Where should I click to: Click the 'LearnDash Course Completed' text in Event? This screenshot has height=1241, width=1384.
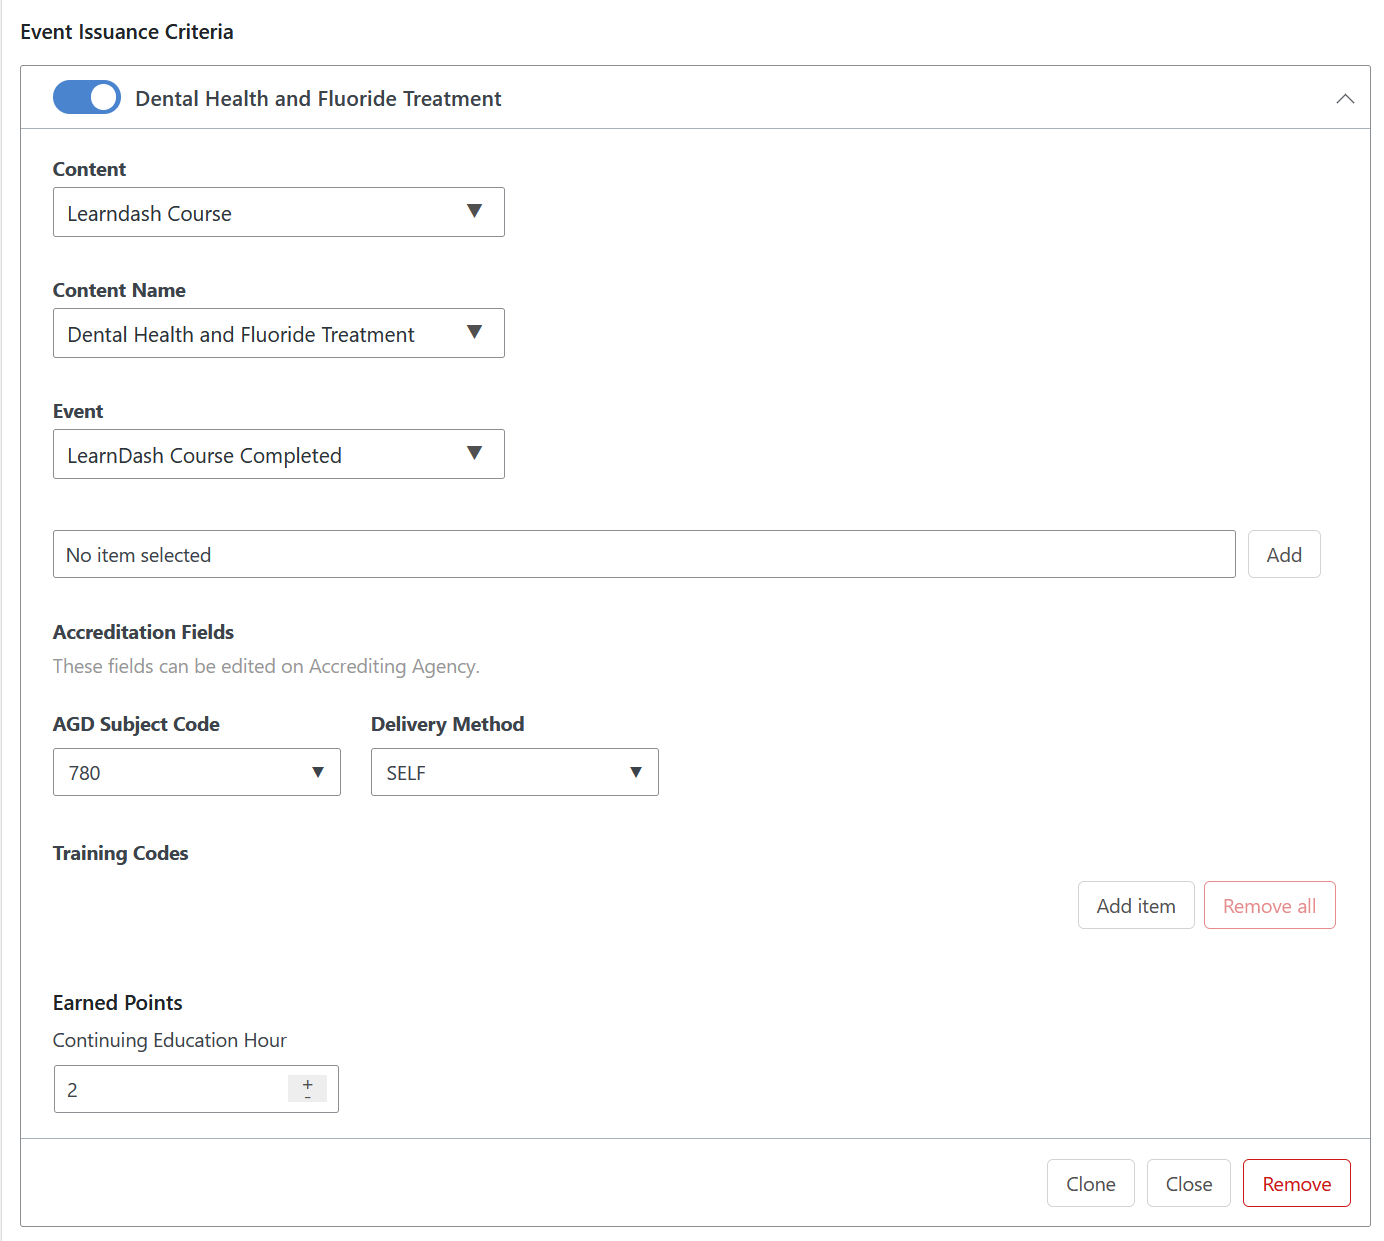[x=205, y=456]
